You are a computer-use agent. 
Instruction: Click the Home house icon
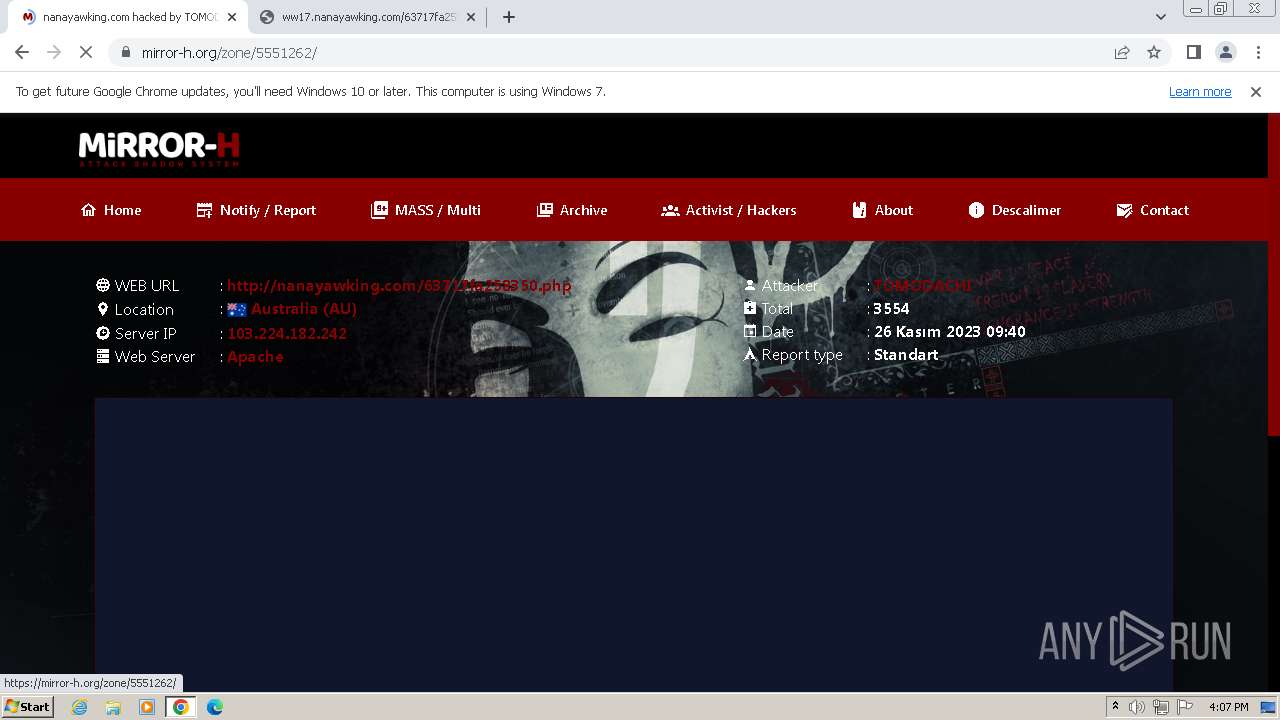[89, 210]
